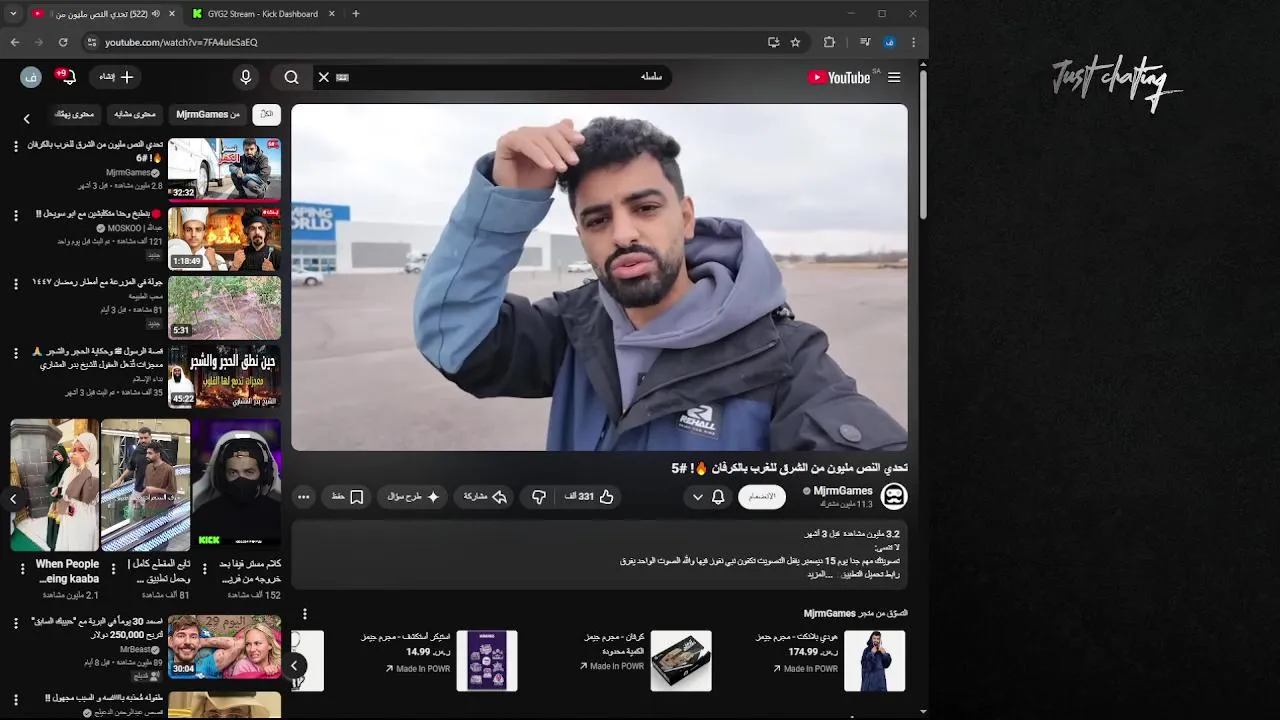Image resolution: width=1280 pixels, height=720 pixels.
Task: Close the YouTube browser tab
Action: (172, 14)
